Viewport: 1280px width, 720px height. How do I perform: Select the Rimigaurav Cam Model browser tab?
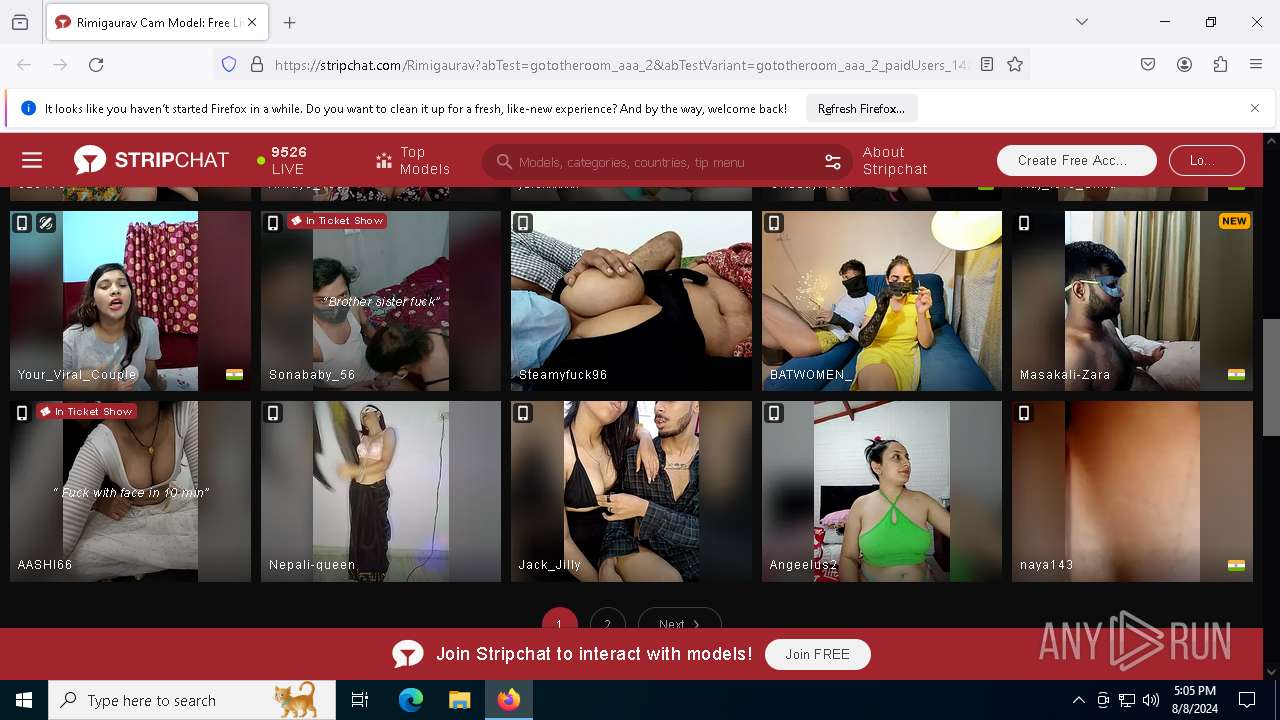[156, 22]
